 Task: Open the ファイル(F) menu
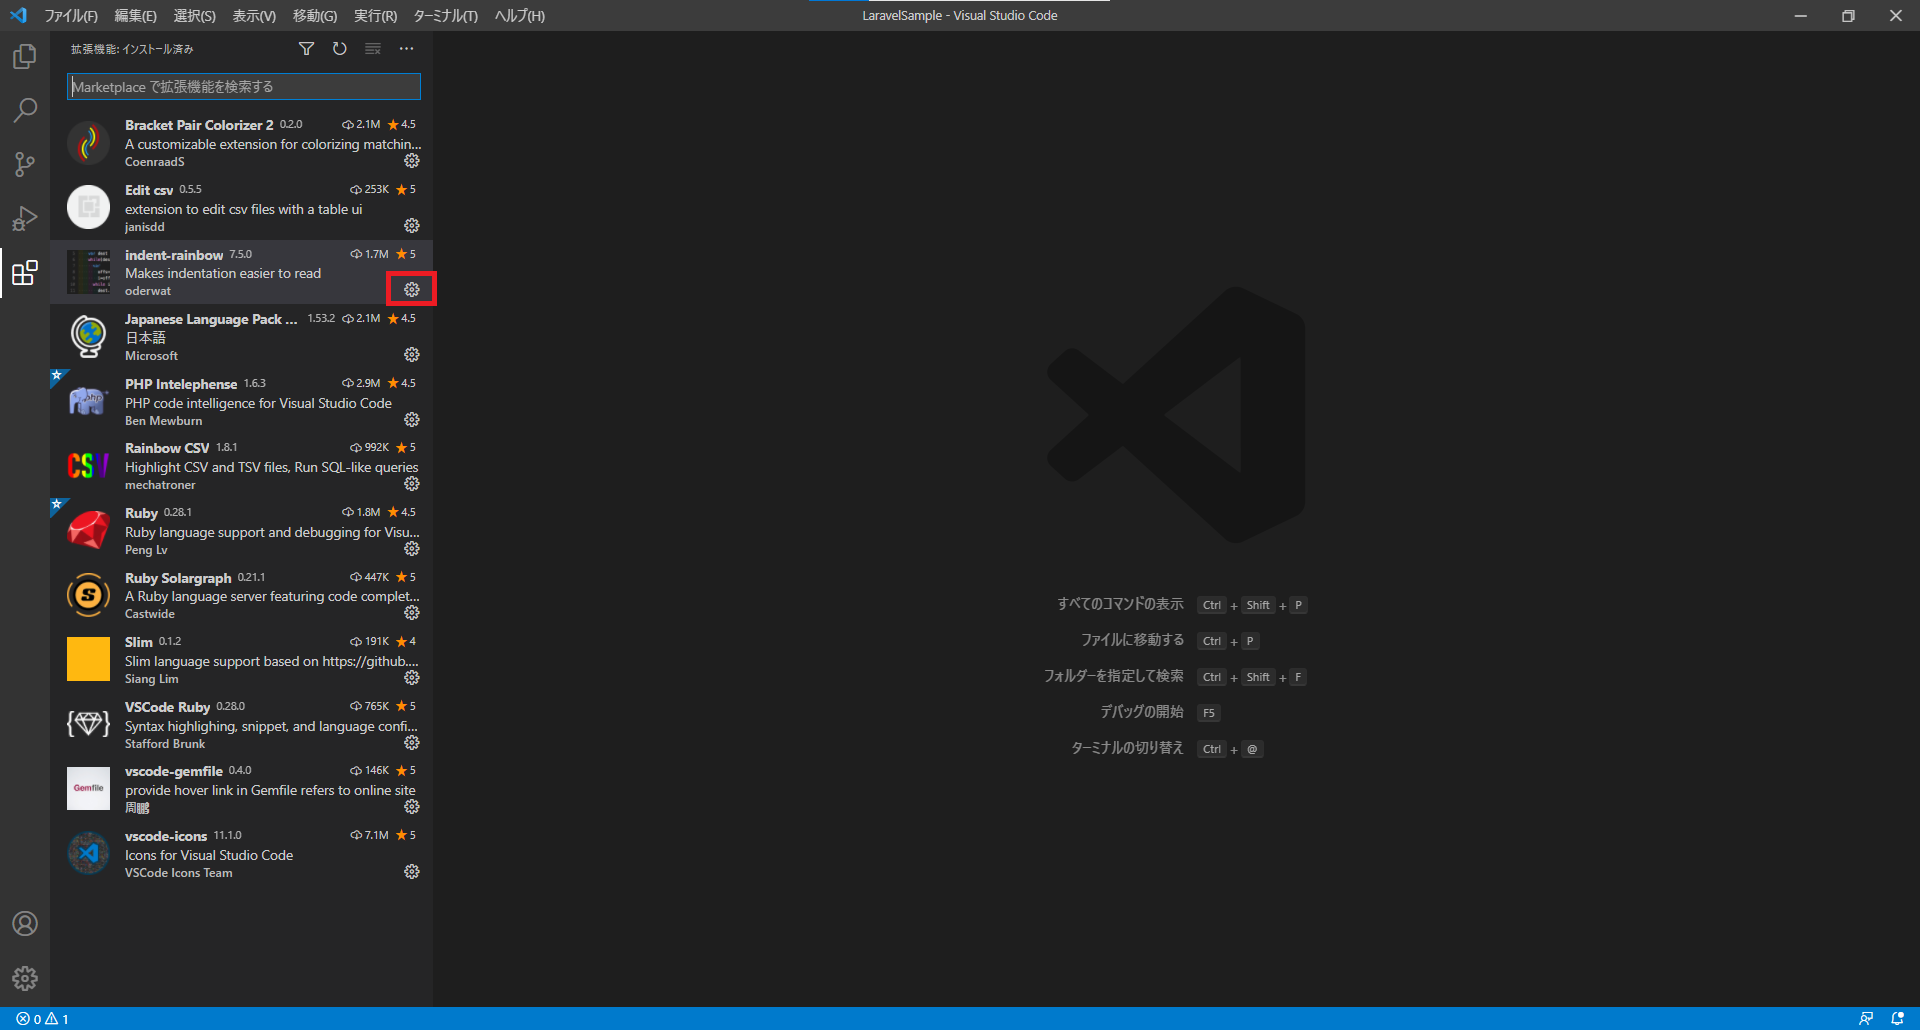[x=71, y=16]
